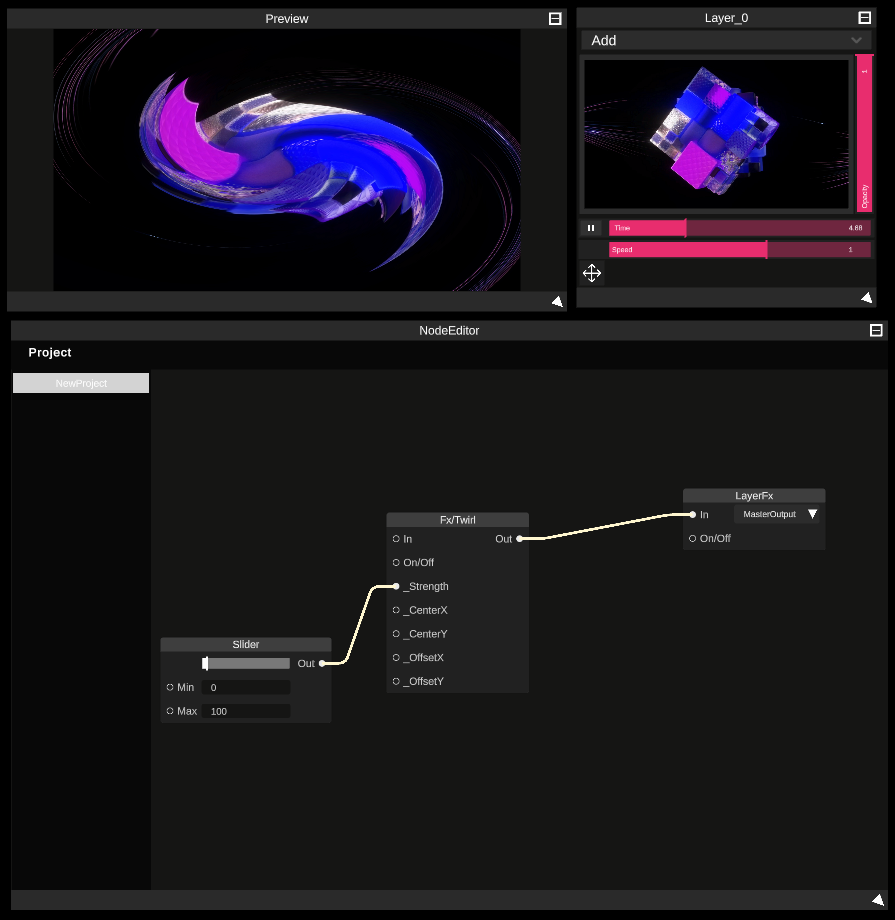Pause playback with the pause button
Image resolution: width=895 pixels, height=920 pixels.
pyautogui.click(x=591, y=228)
